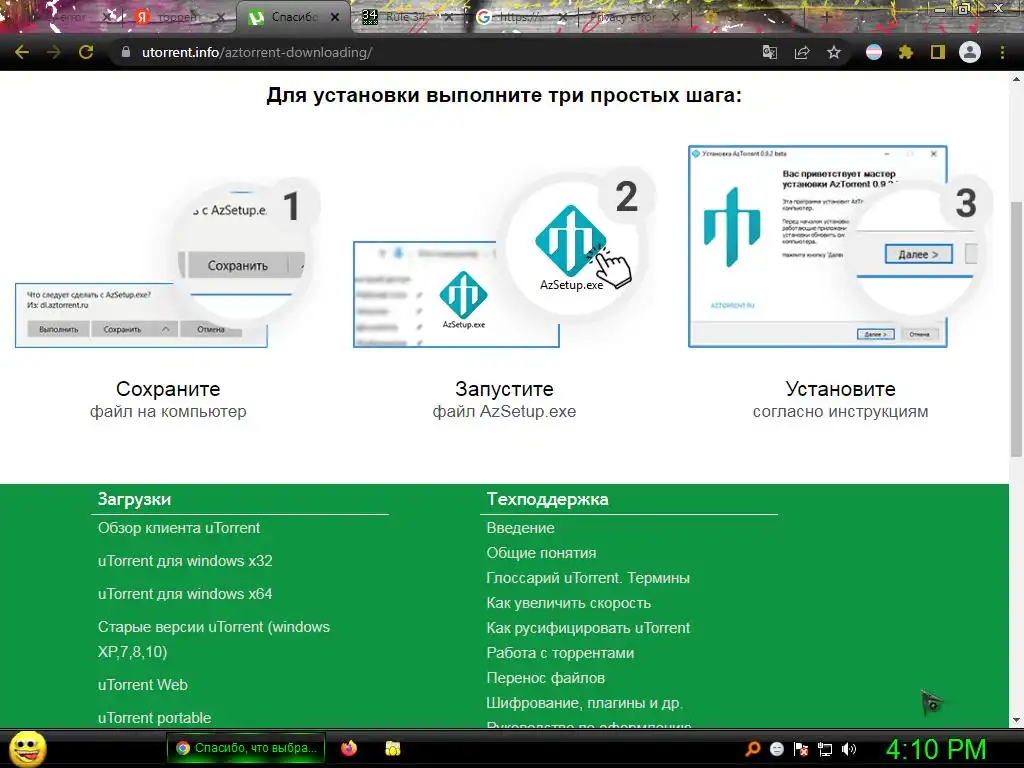Viewport: 1024px width, 768px height.
Task: Open the 'Введение' support link
Action: 520,528
